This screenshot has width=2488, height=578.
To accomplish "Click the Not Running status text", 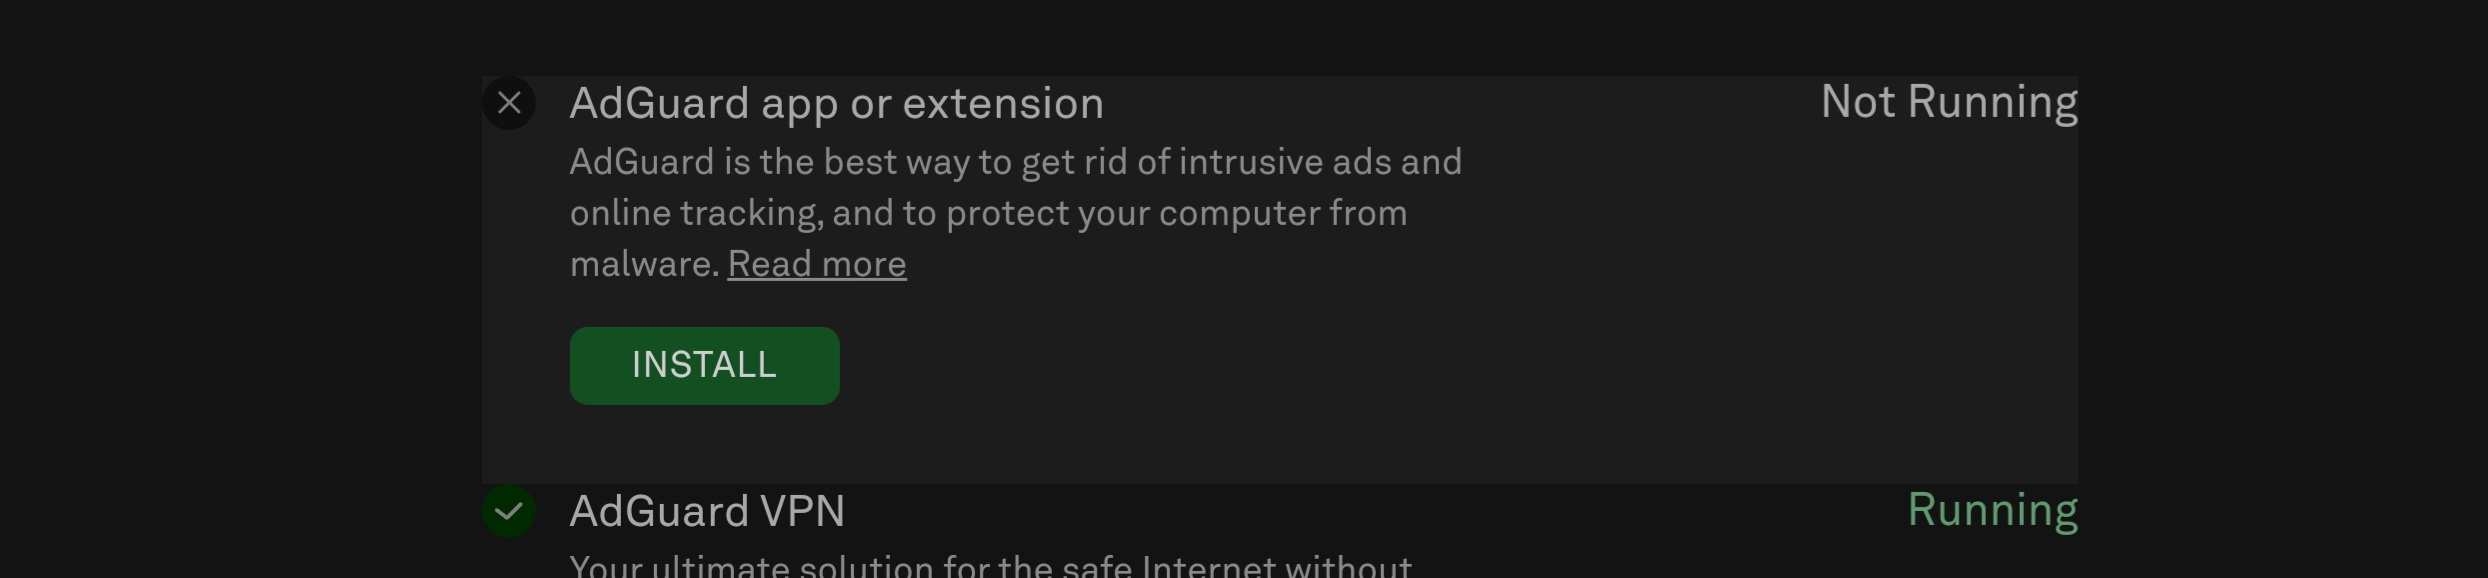I will coord(1949,102).
